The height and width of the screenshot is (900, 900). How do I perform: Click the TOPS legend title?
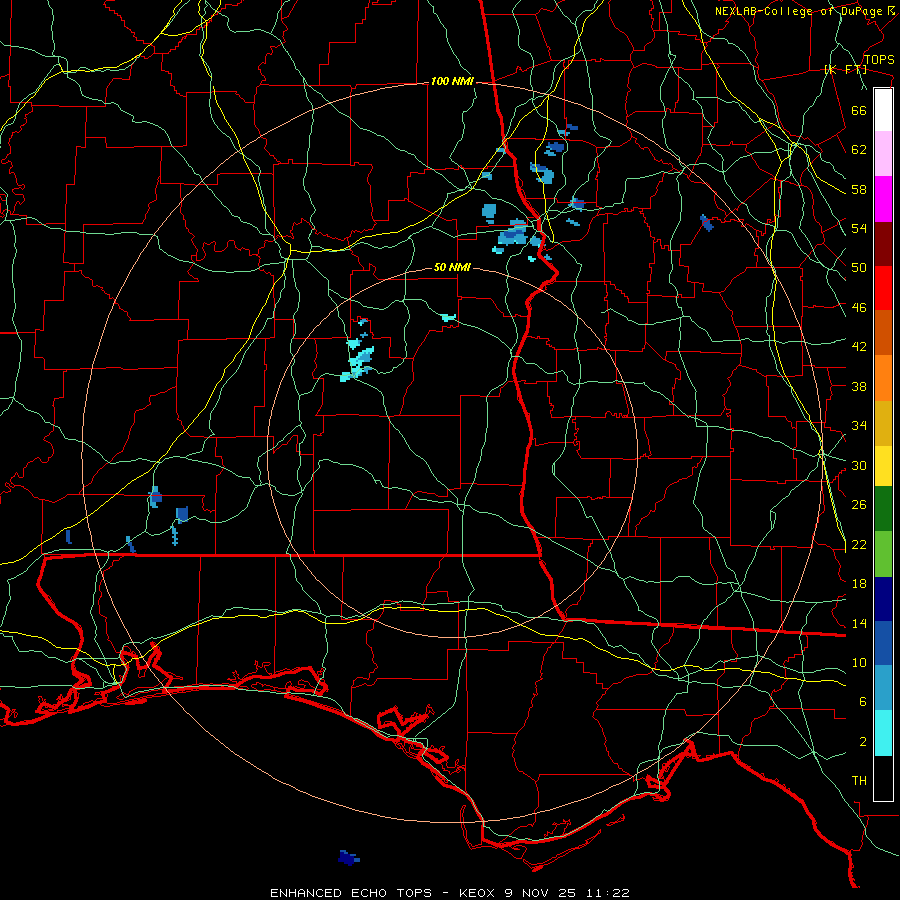click(879, 59)
